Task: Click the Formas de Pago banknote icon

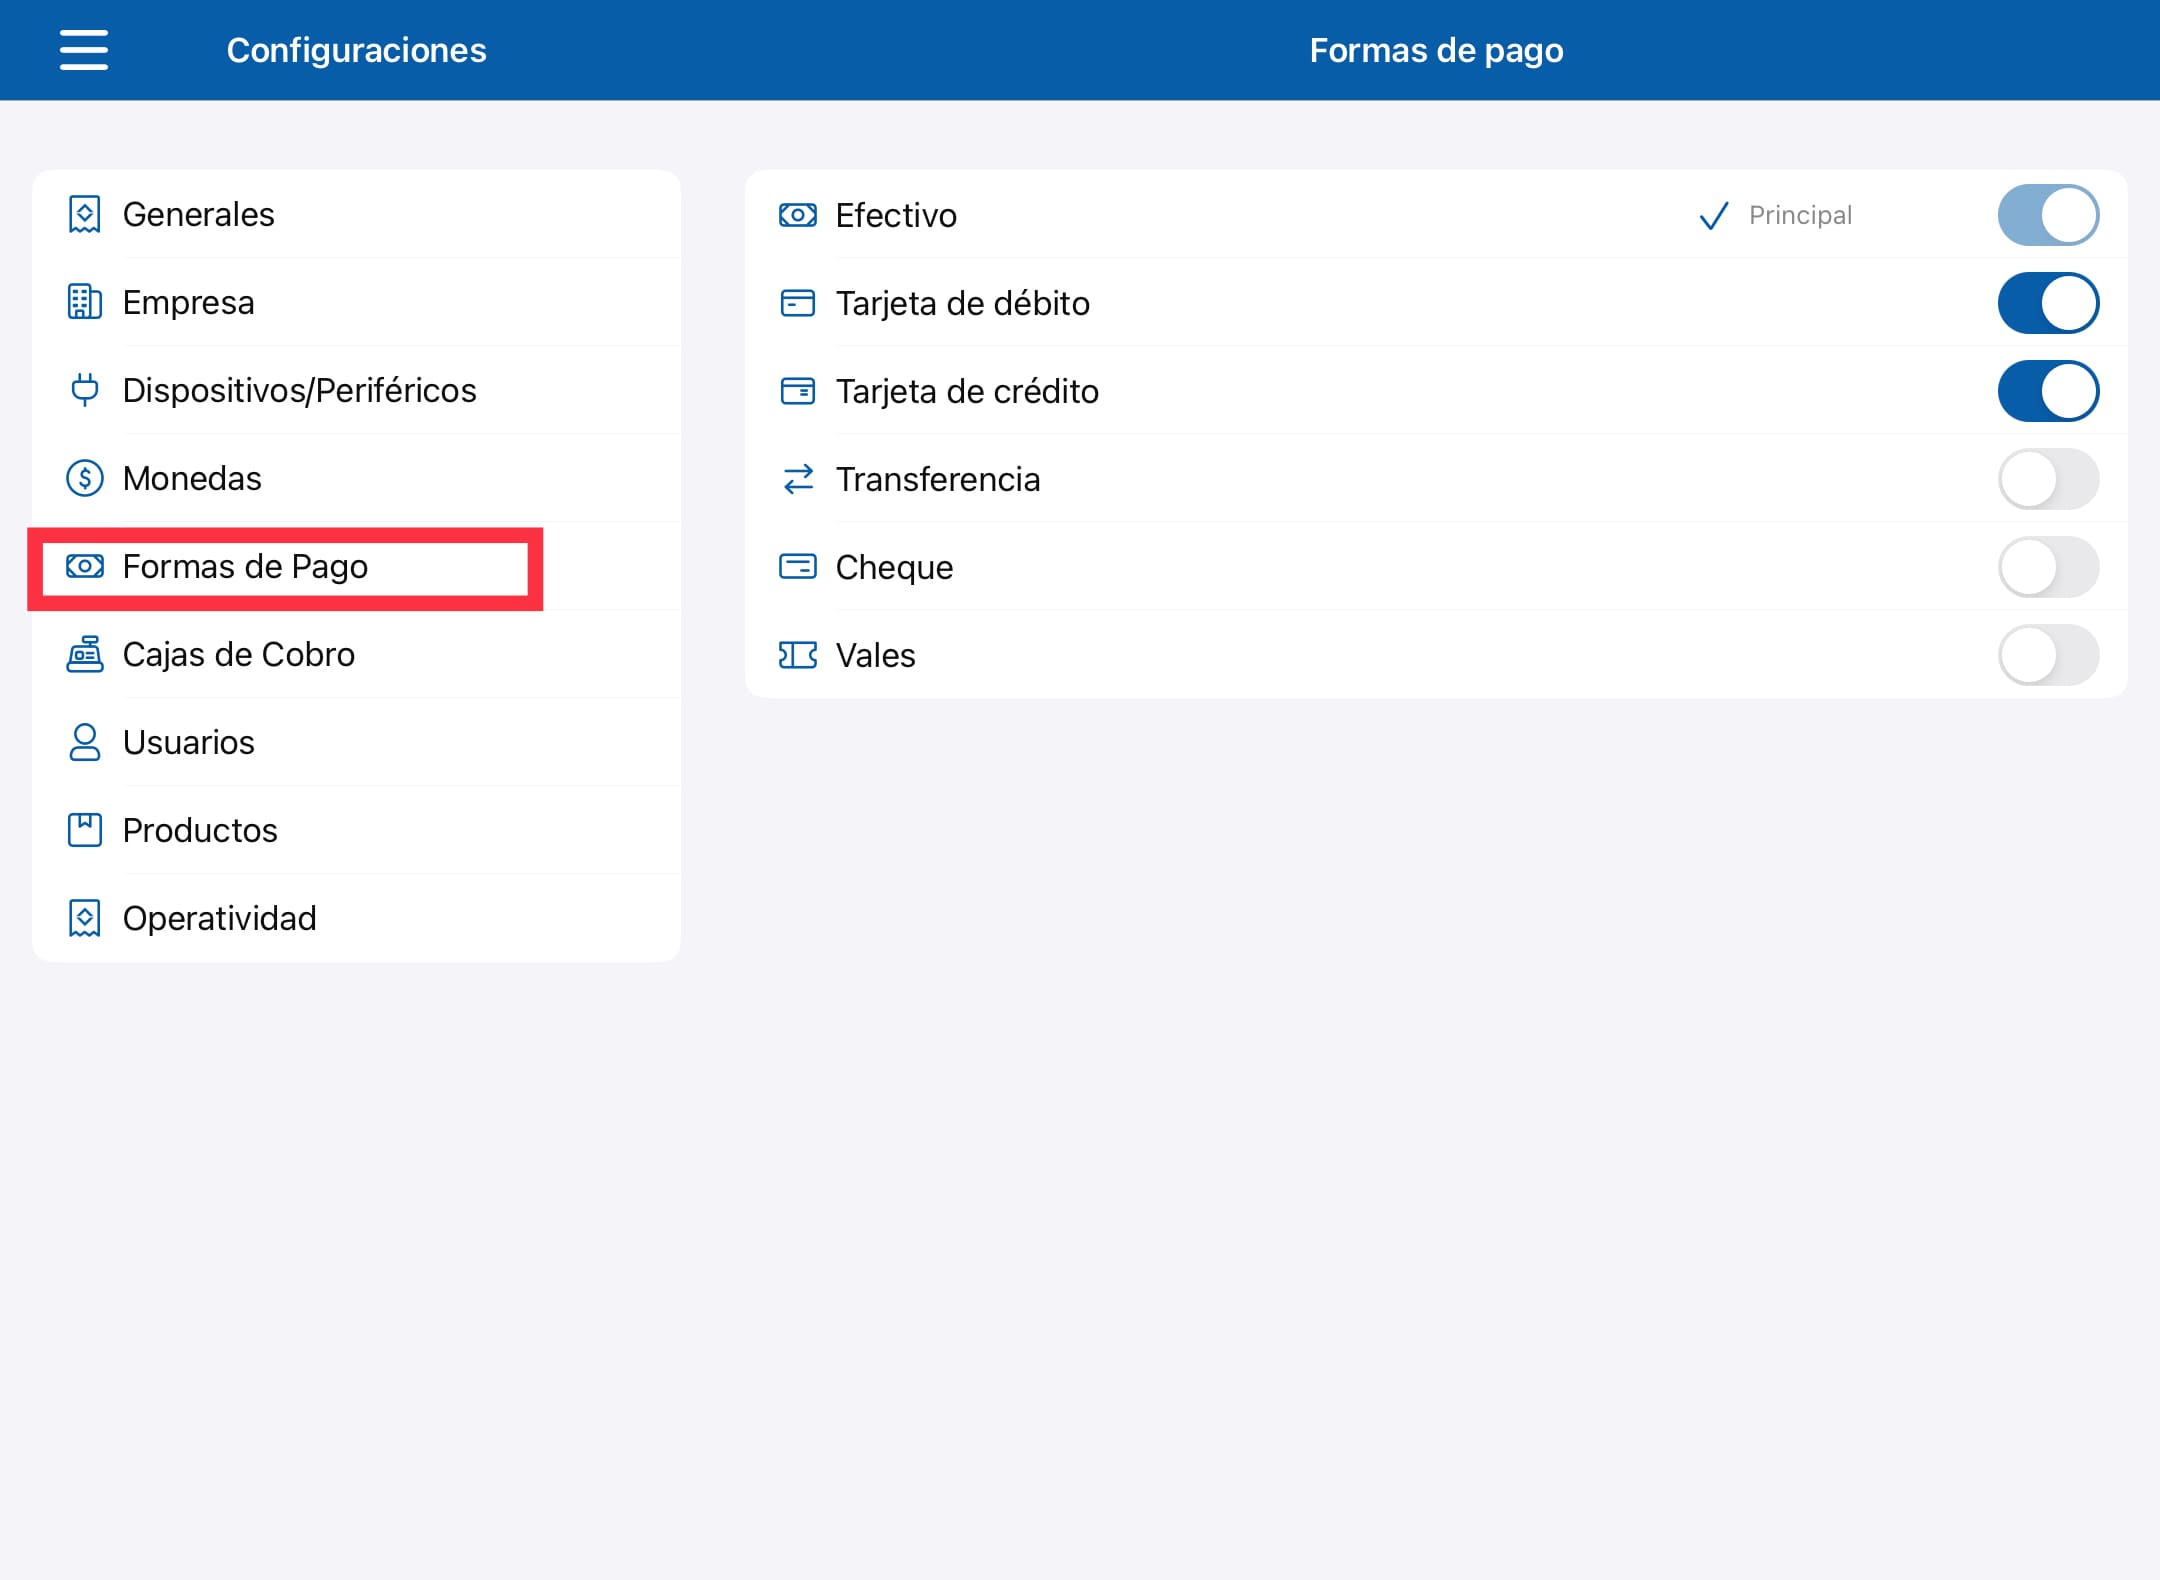Action: tap(85, 566)
